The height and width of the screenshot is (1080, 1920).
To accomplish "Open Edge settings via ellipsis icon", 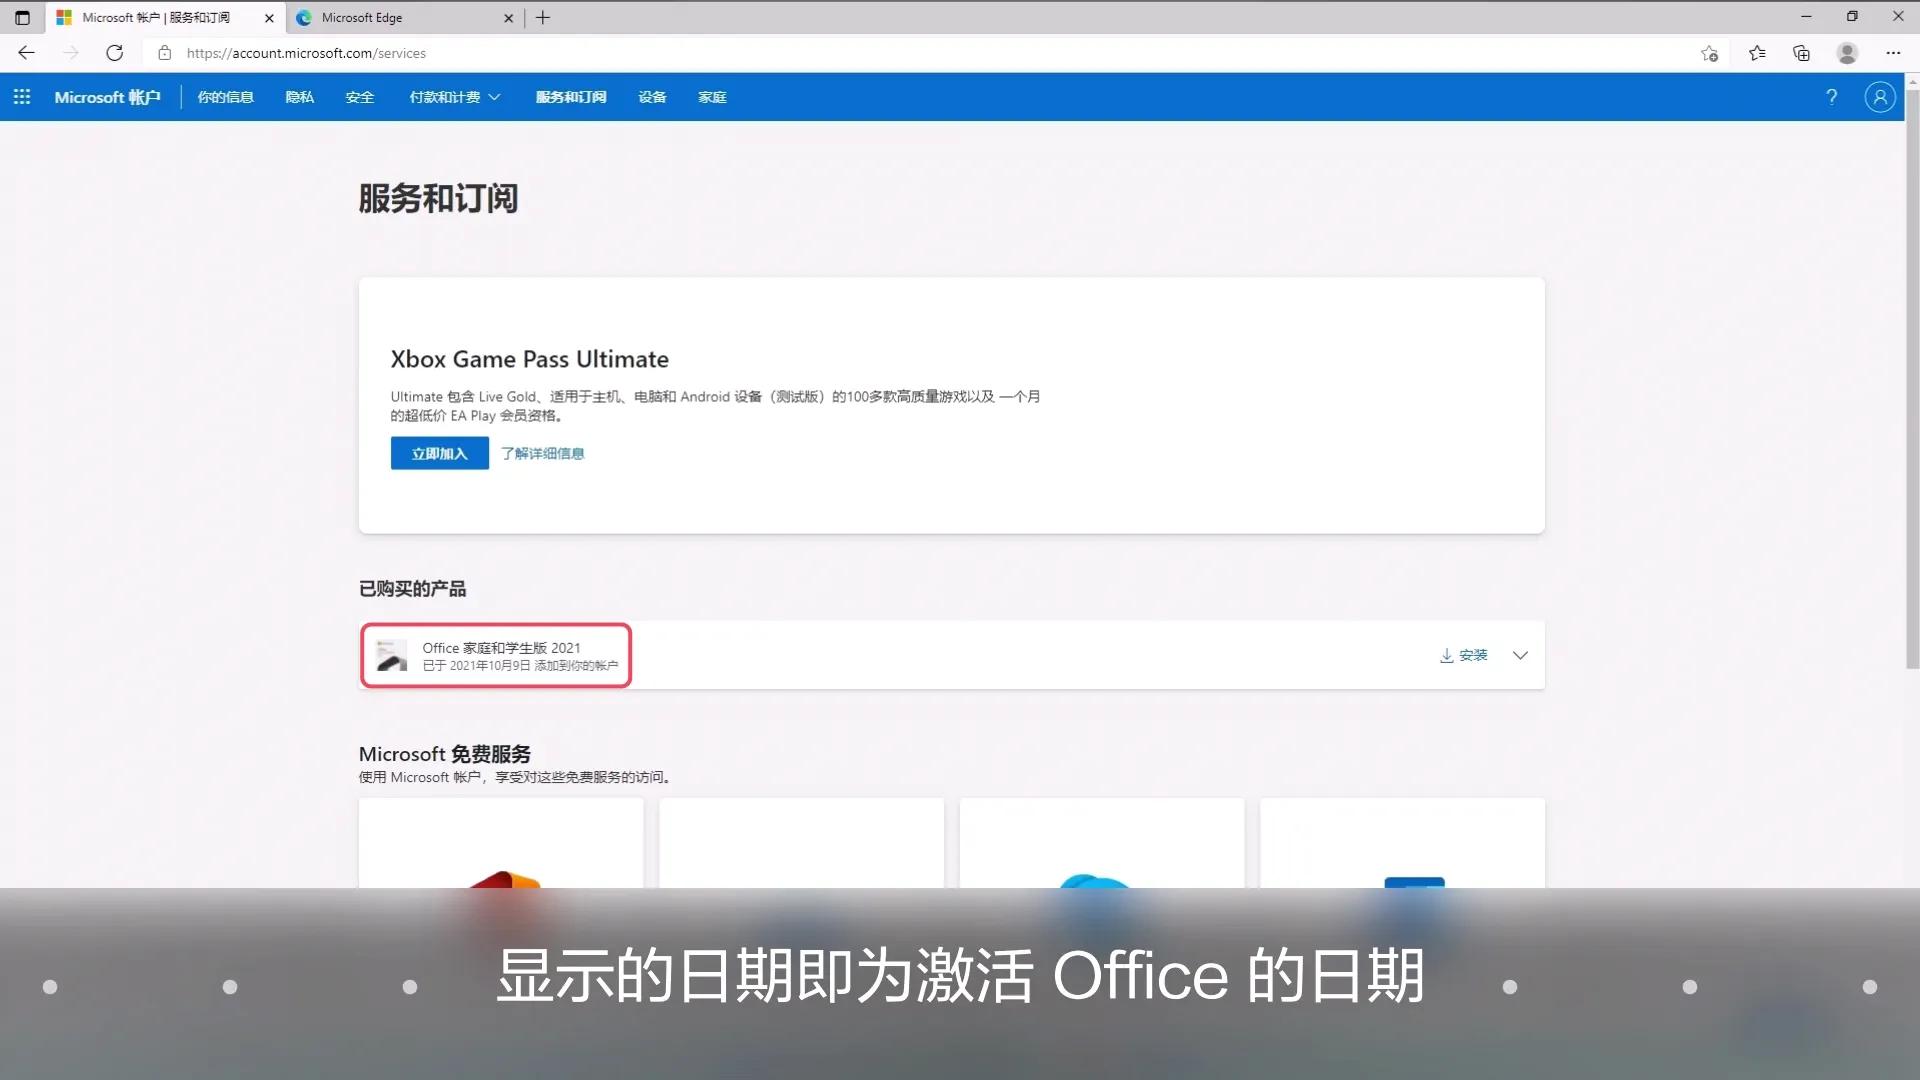I will pos(1893,53).
